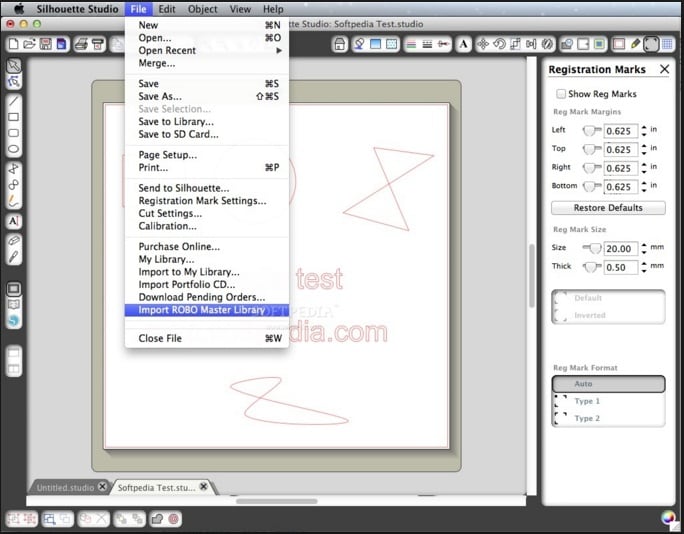Click the Bottom margin stepper arrows
The width and height of the screenshot is (684, 534).
pyautogui.click(x=644, y=187)
